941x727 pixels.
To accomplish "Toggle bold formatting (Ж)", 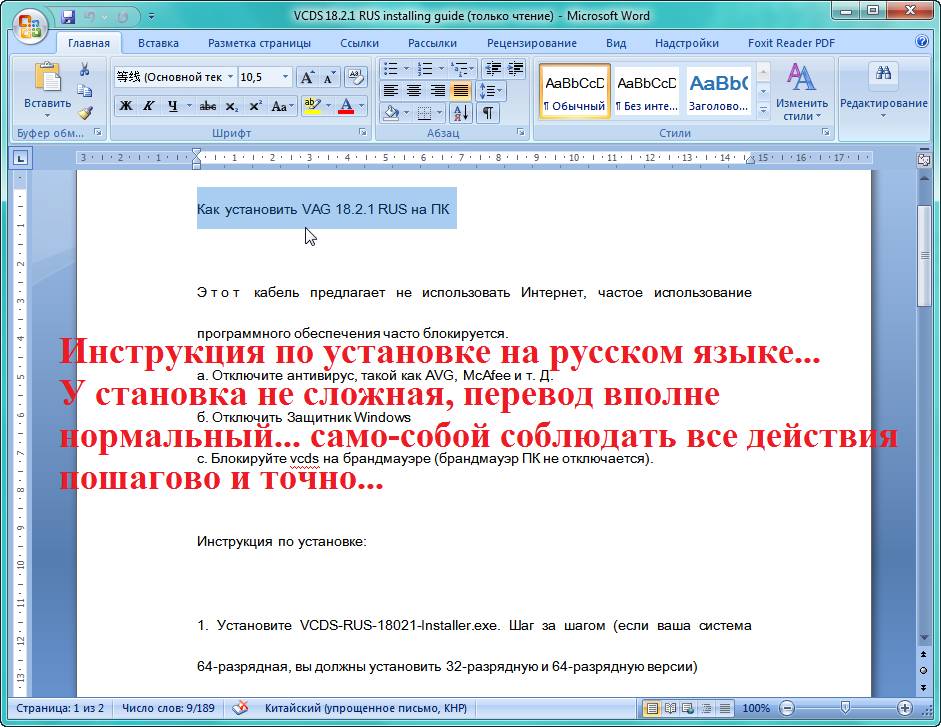I will (126, 106).
